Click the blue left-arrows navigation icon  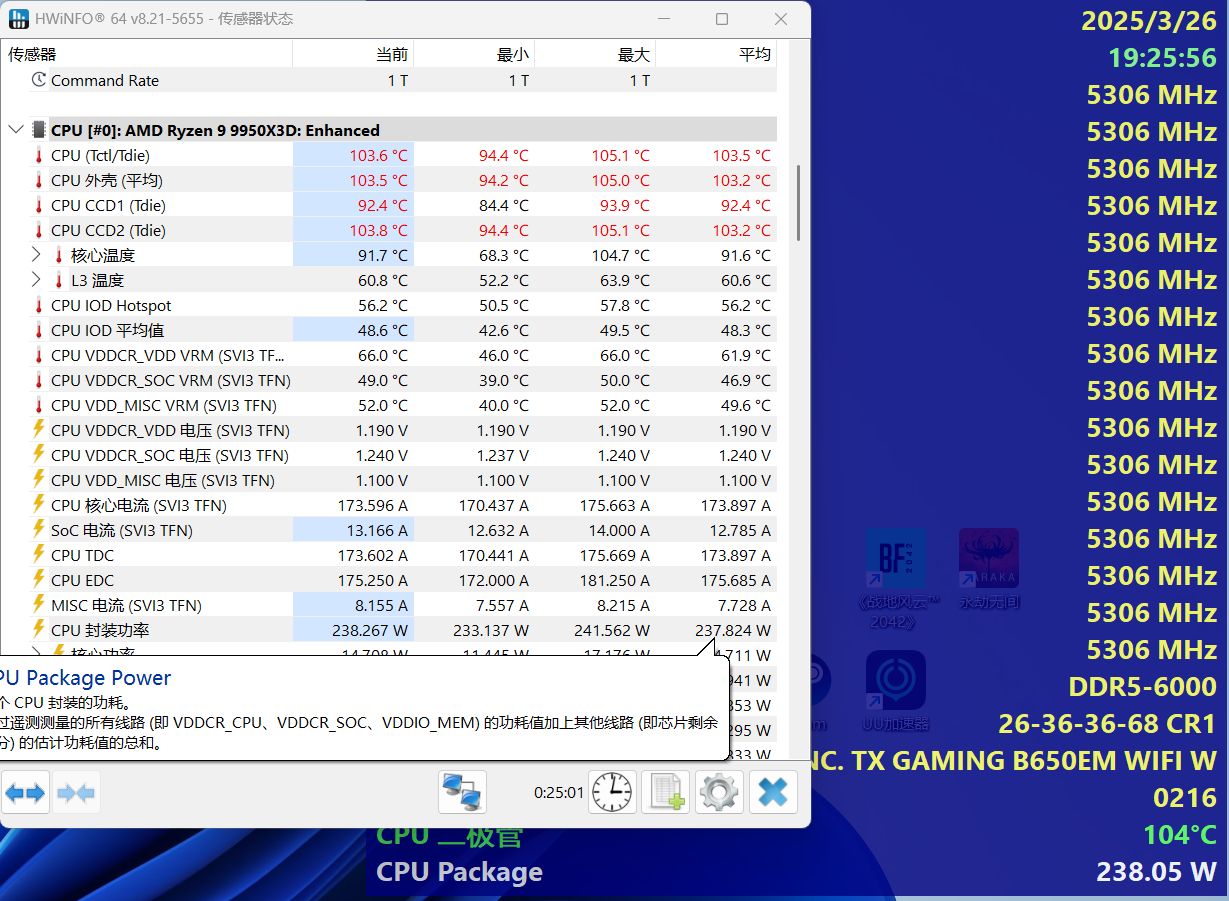25,791
